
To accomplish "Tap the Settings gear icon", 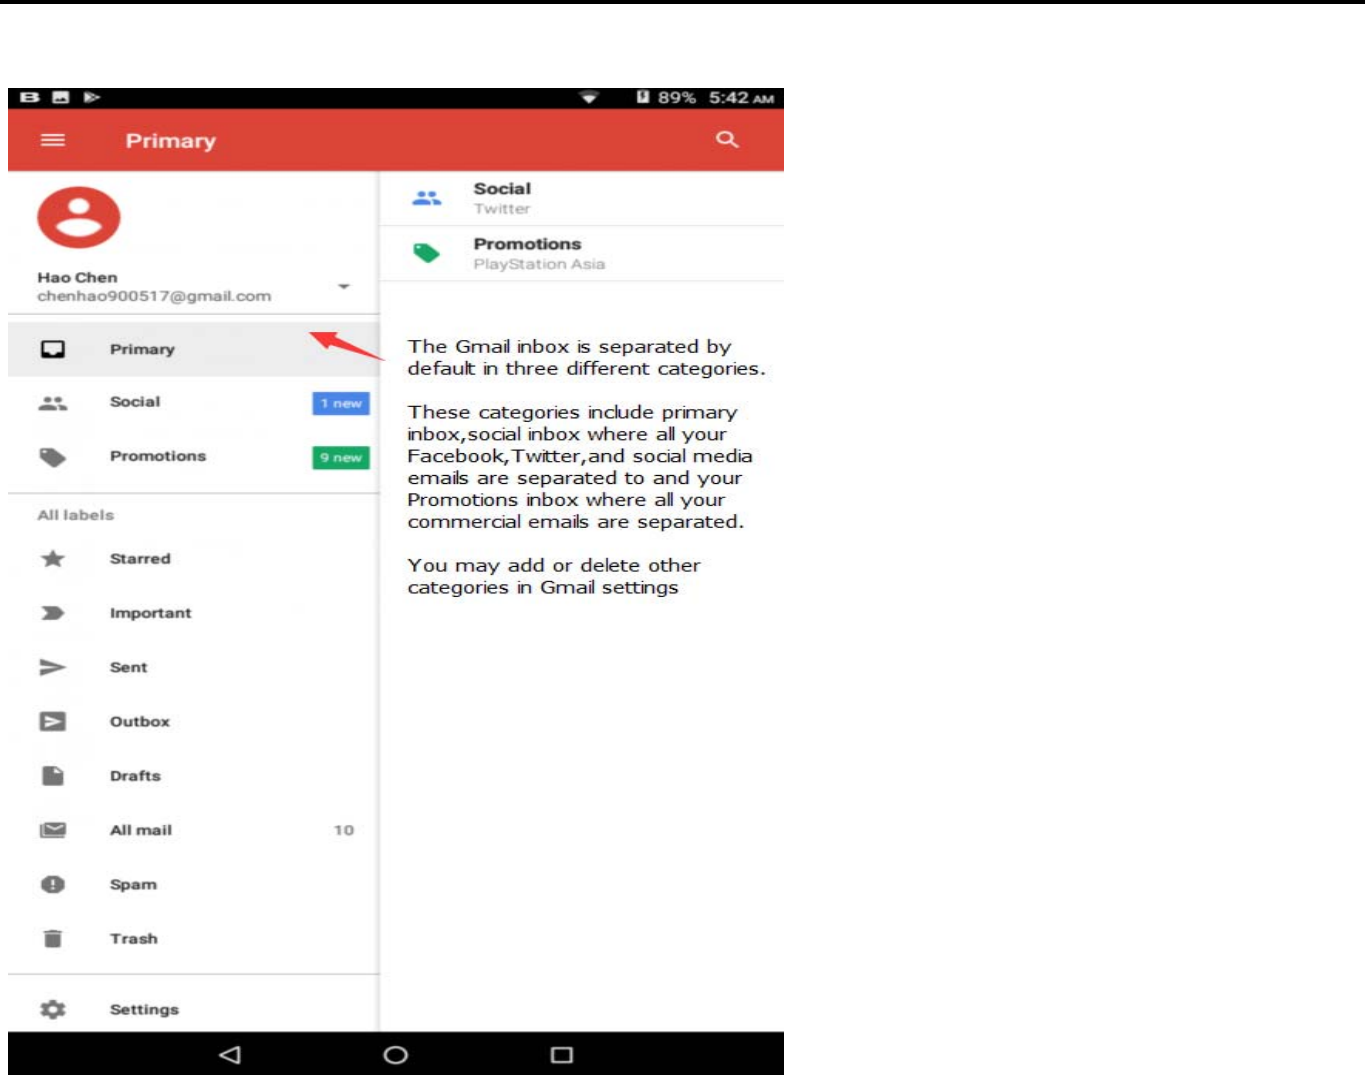I will pyautogui.click(x=53, y=1009).
